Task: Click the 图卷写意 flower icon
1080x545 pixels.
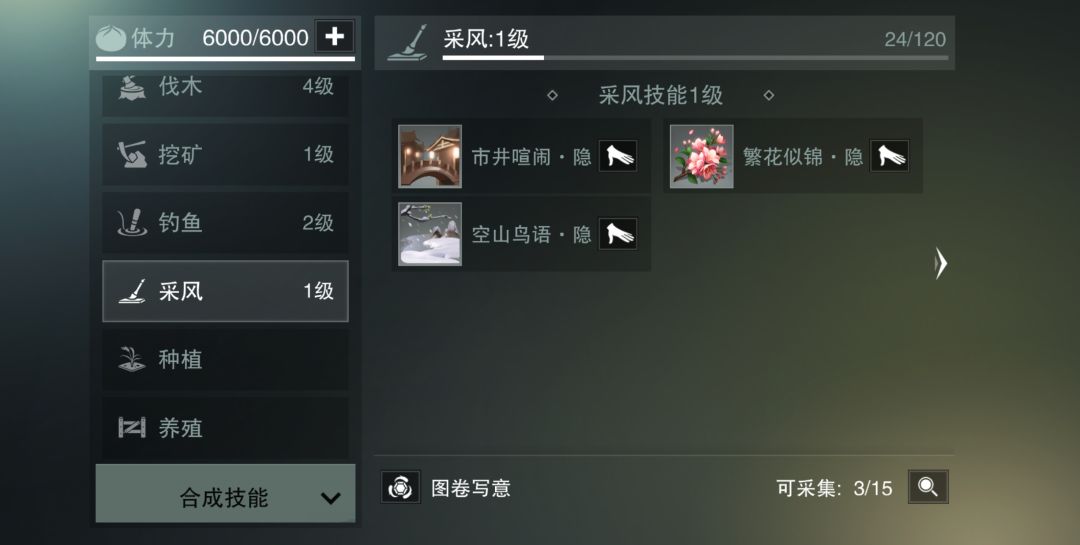Action: point(400,487)
